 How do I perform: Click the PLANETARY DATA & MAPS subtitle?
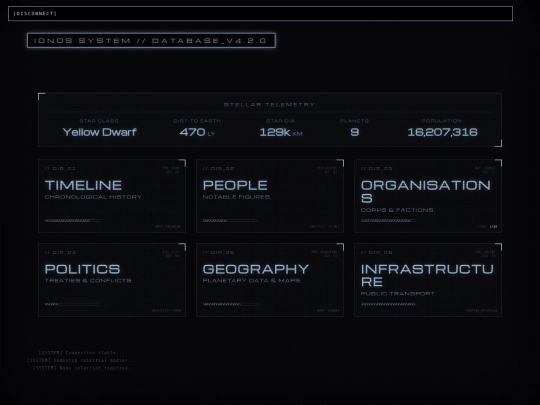252,281
